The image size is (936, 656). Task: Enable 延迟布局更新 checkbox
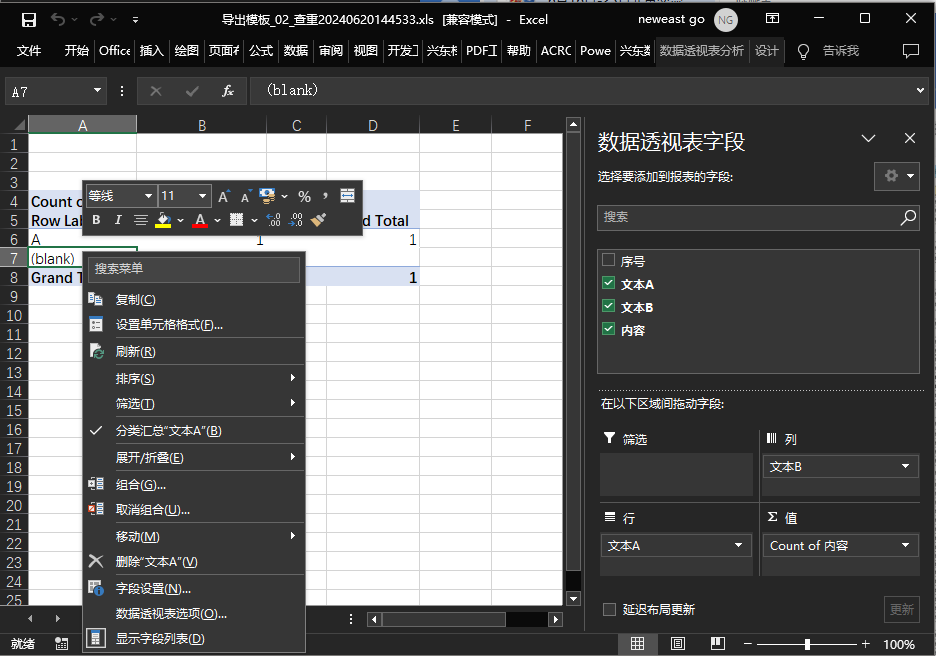(609, 609)
